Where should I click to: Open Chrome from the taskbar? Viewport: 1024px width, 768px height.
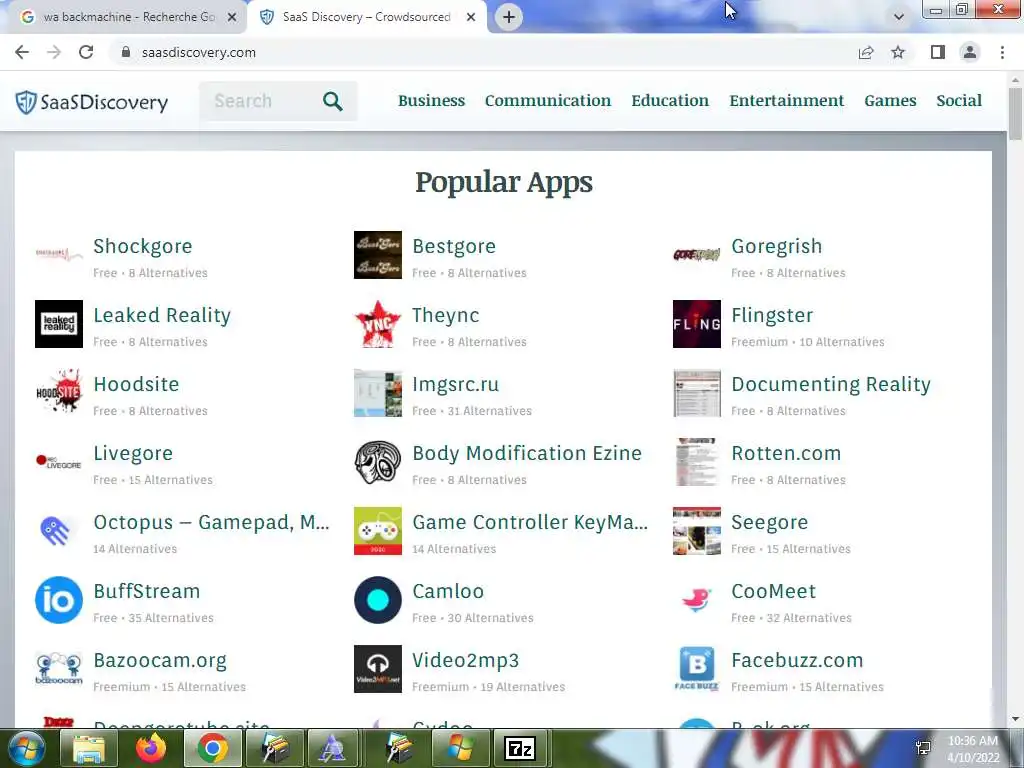pos(212,748)
